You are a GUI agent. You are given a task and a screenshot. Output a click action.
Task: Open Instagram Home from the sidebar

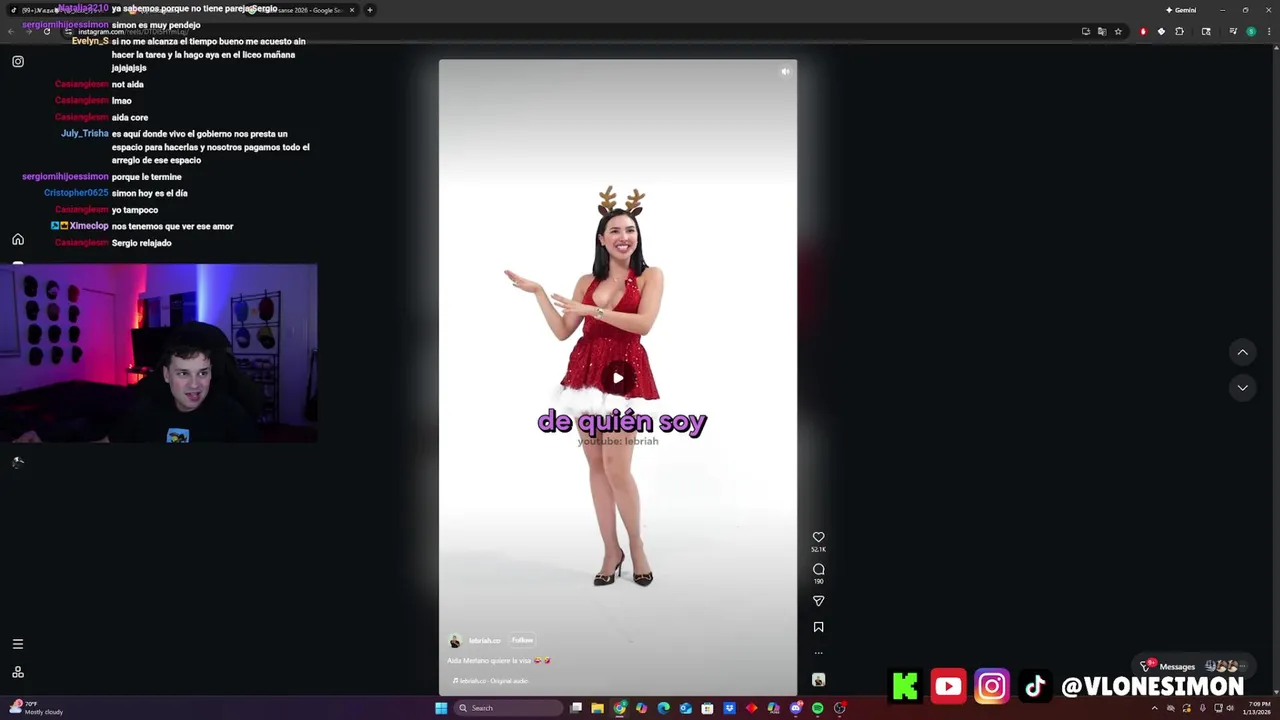point(18,239)
